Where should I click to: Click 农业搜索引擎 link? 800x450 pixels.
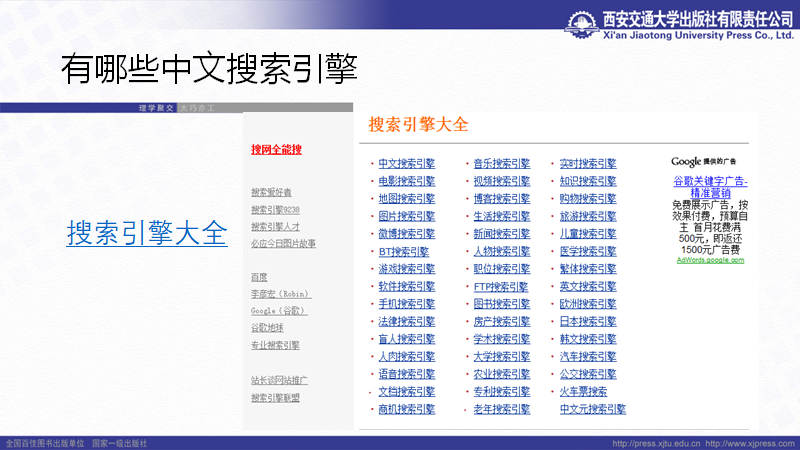coord(502,374)
